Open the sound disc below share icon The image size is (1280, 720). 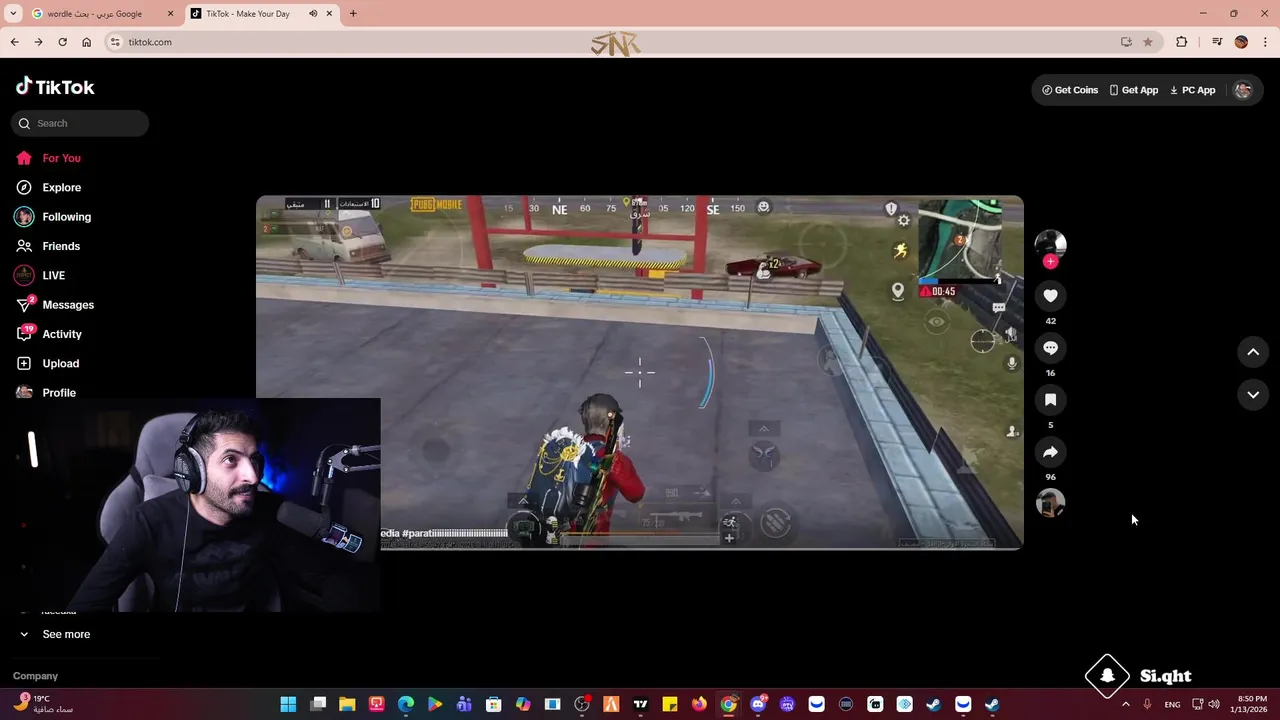tap(1050, 503)
